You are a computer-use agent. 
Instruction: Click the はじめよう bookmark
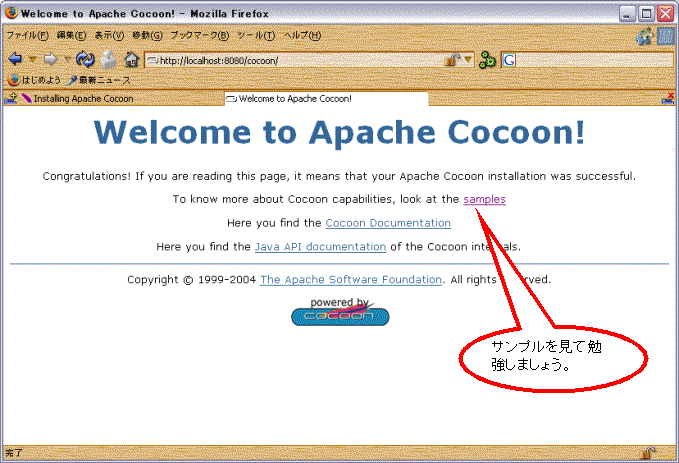34,80
